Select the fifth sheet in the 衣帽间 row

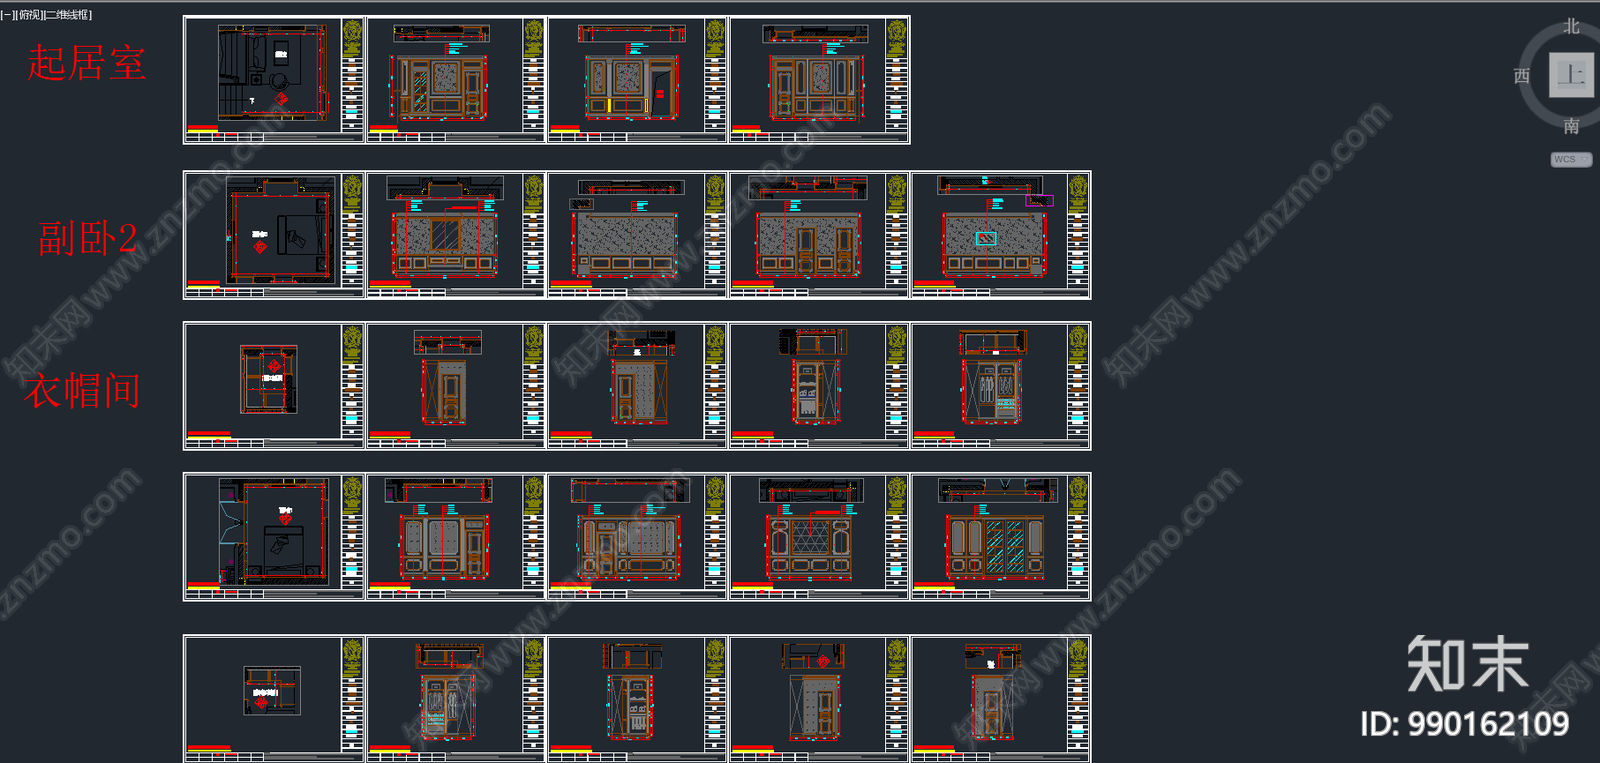point(1001,386)
